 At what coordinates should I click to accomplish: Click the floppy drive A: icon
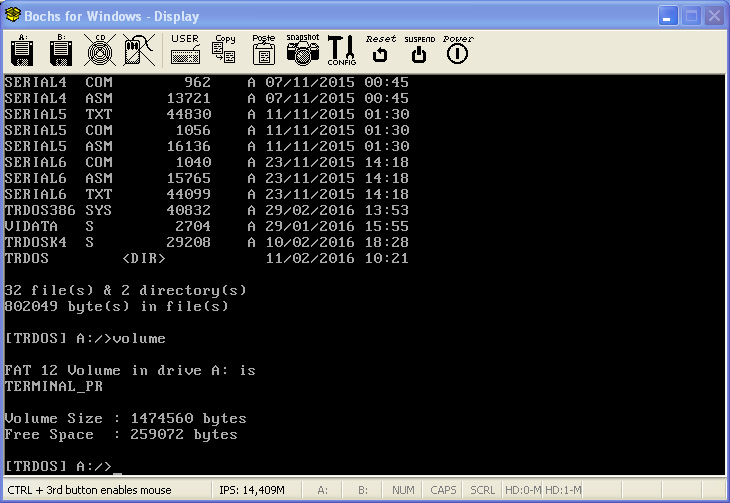tap(23, 50)
